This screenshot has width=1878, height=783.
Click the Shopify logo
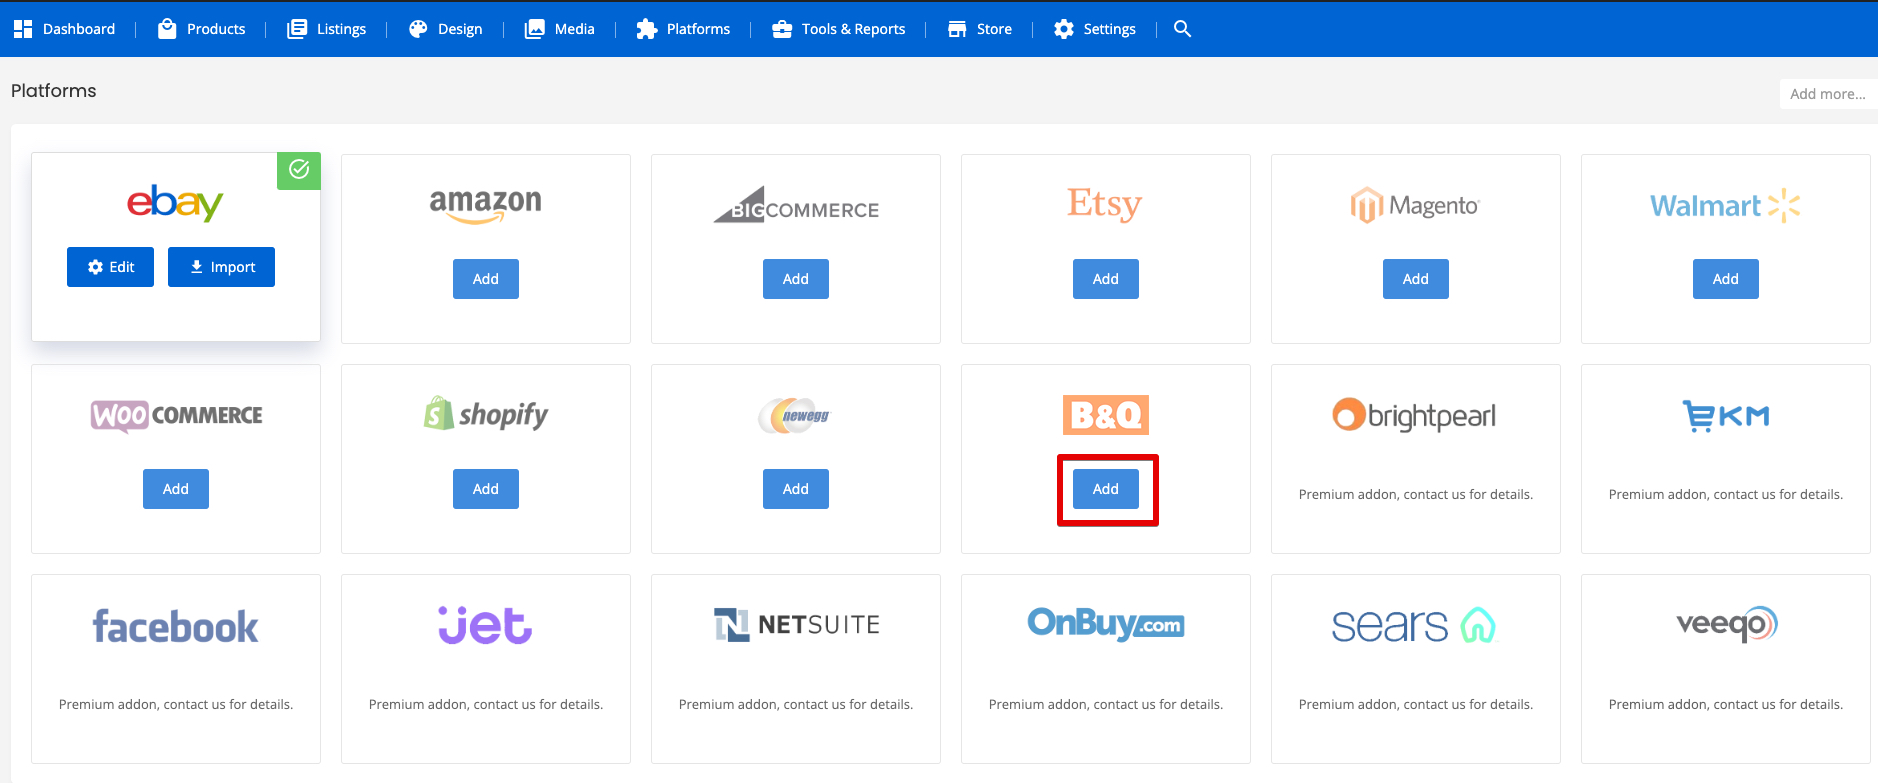click(486, 414)
